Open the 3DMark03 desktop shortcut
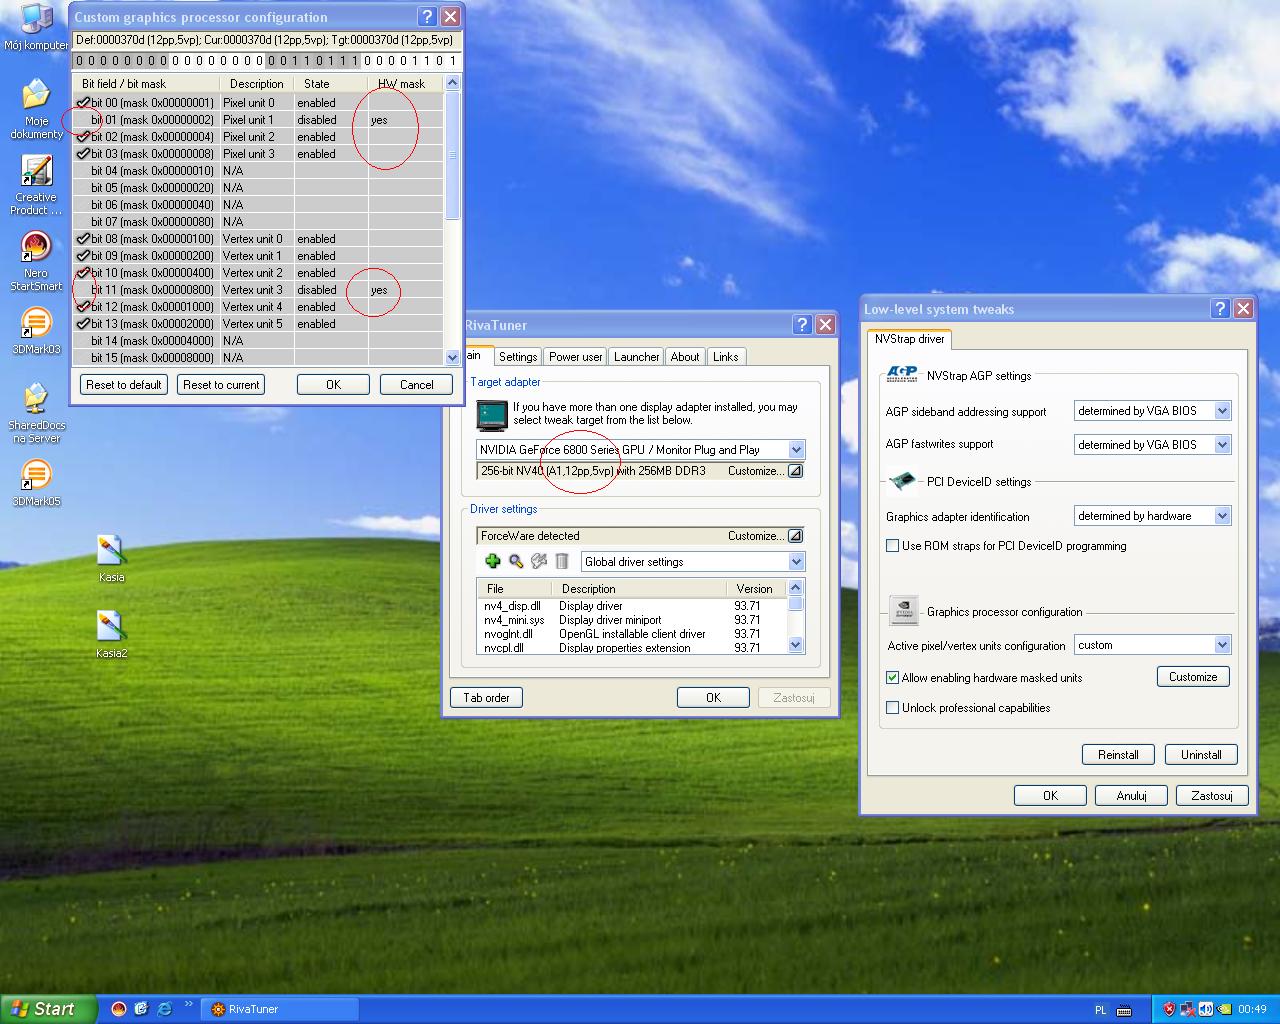Screen dimensions: 1280x1024 coord(36,331)
